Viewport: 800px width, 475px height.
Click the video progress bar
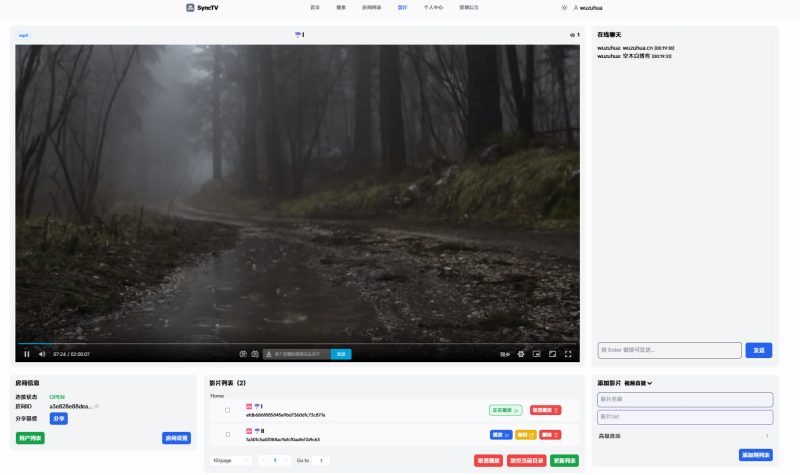point(297,344)
